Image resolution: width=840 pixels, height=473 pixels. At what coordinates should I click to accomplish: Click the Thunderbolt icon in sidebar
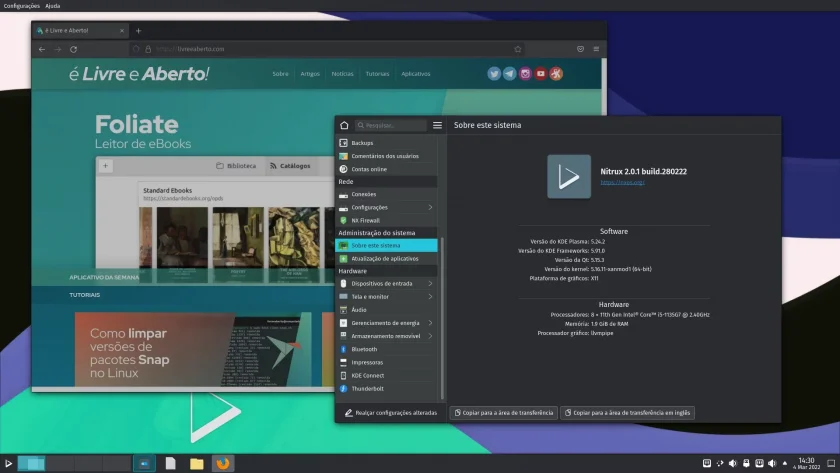[x=343, y=389]
